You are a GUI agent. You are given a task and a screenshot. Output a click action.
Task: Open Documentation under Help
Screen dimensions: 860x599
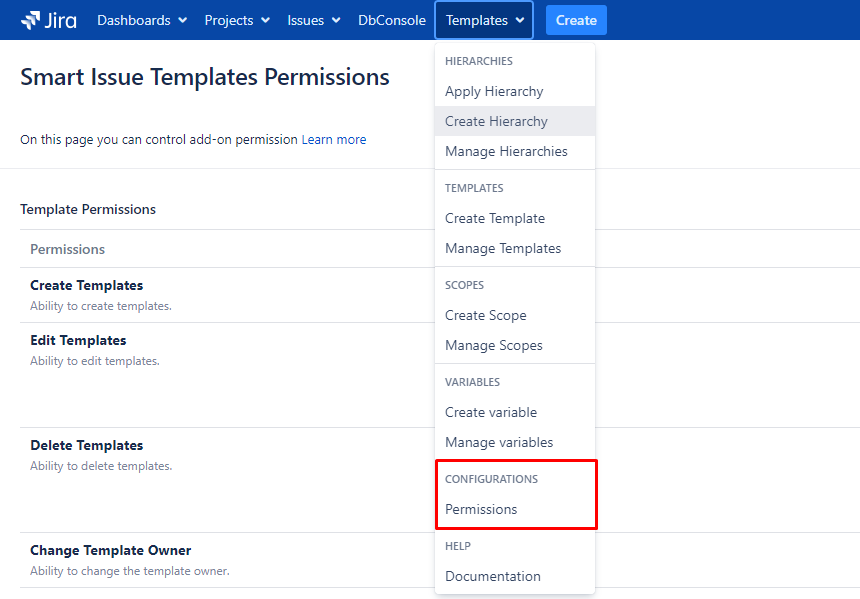pyautogui.click(x=493, y=576)
